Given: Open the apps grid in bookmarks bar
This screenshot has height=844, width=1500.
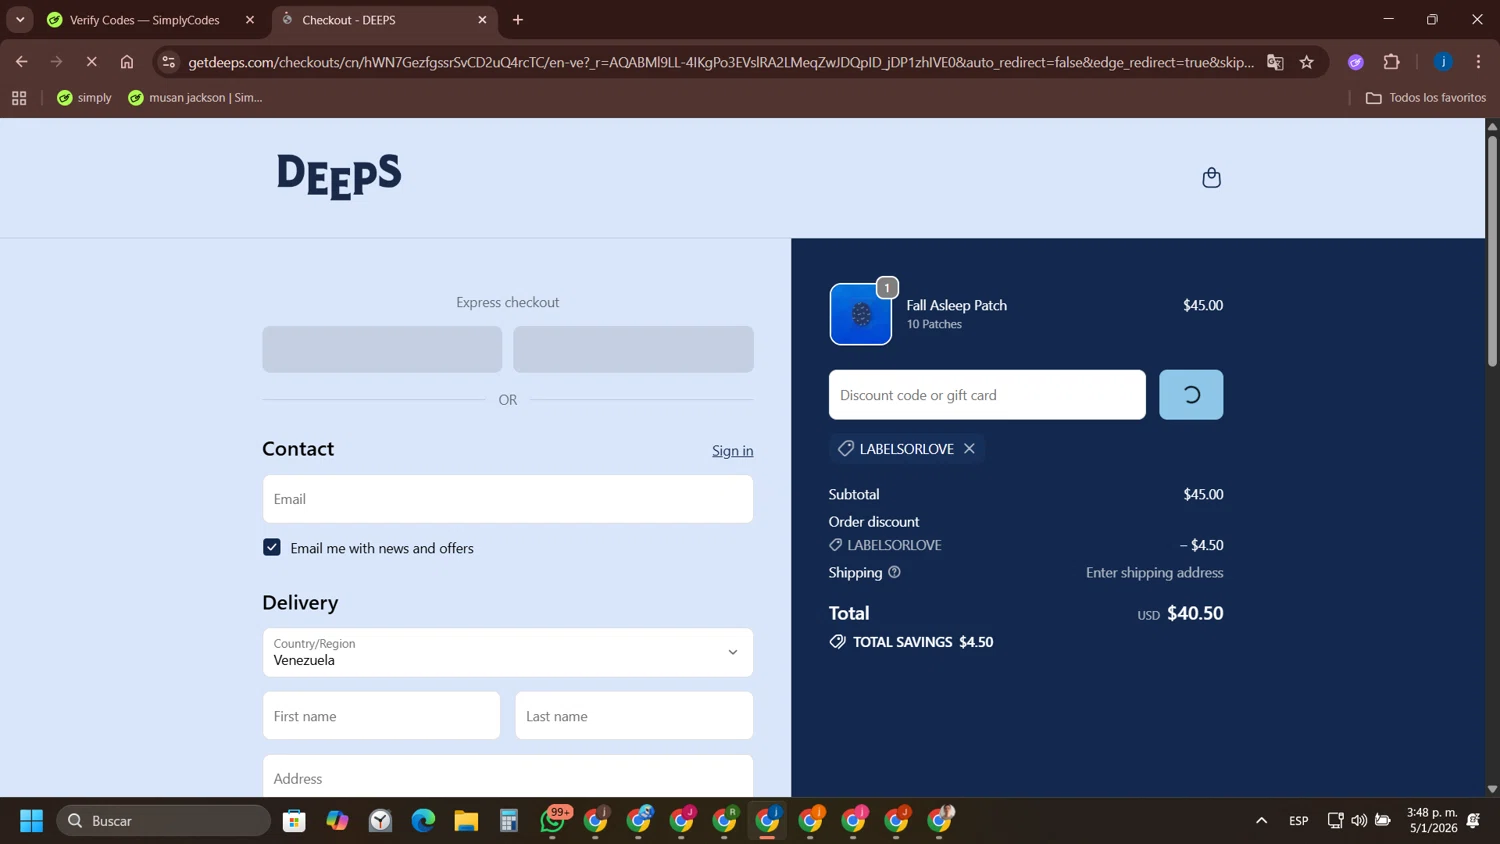Looking at the screenshot, I should click(x=19, y=98).
